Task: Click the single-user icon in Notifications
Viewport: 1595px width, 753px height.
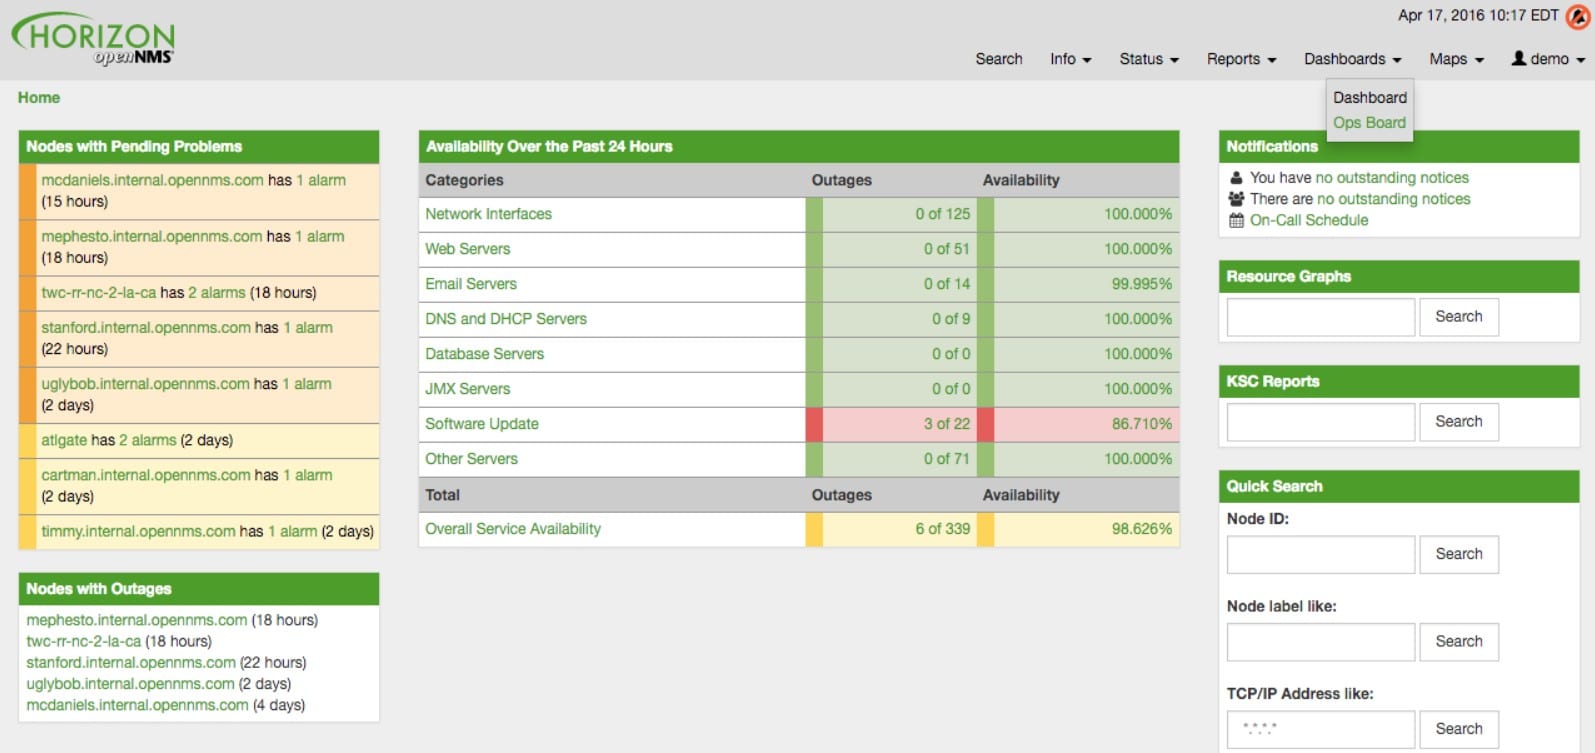Action: [1236, 178]
